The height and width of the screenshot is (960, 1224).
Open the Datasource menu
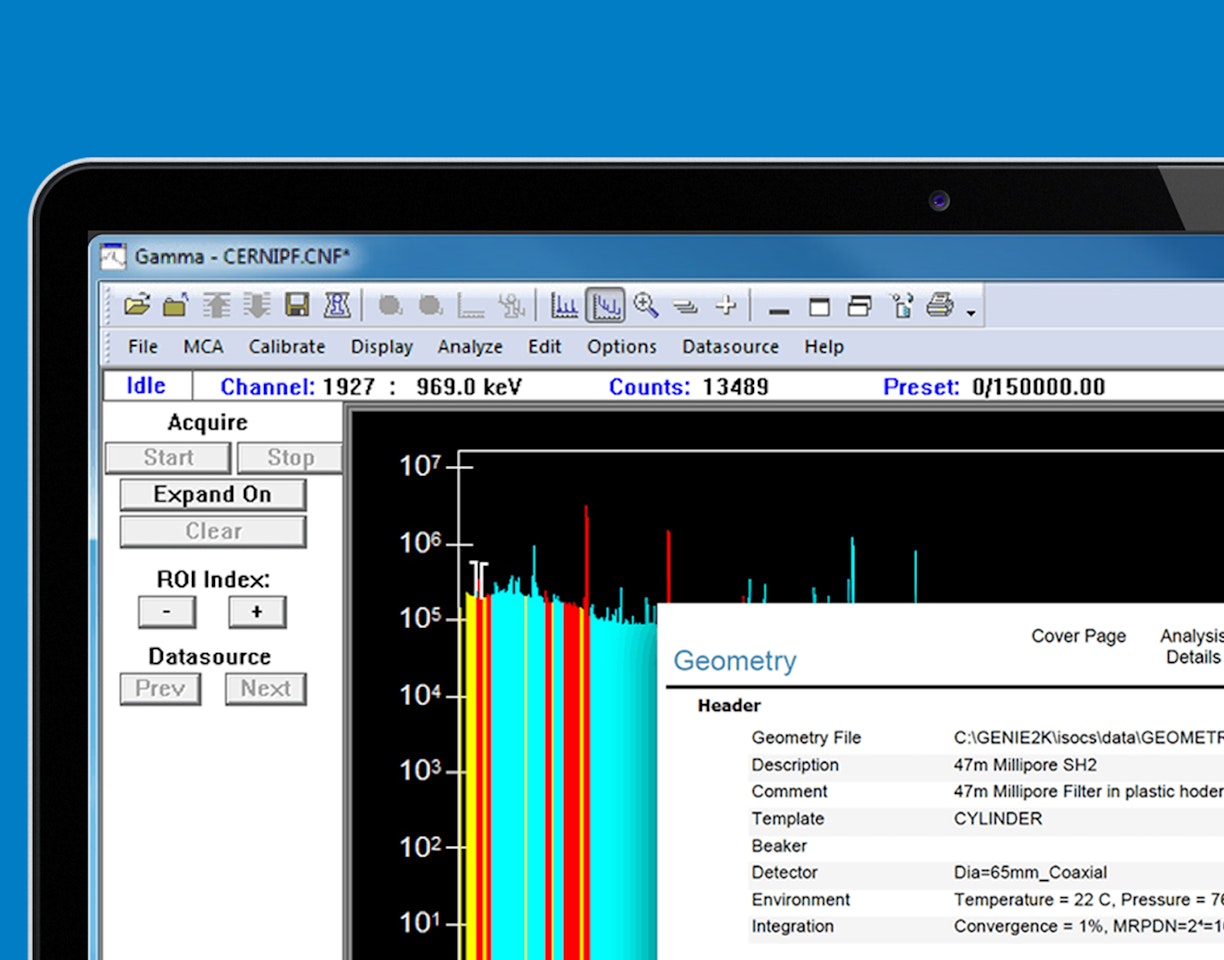[x=731, y=347]
